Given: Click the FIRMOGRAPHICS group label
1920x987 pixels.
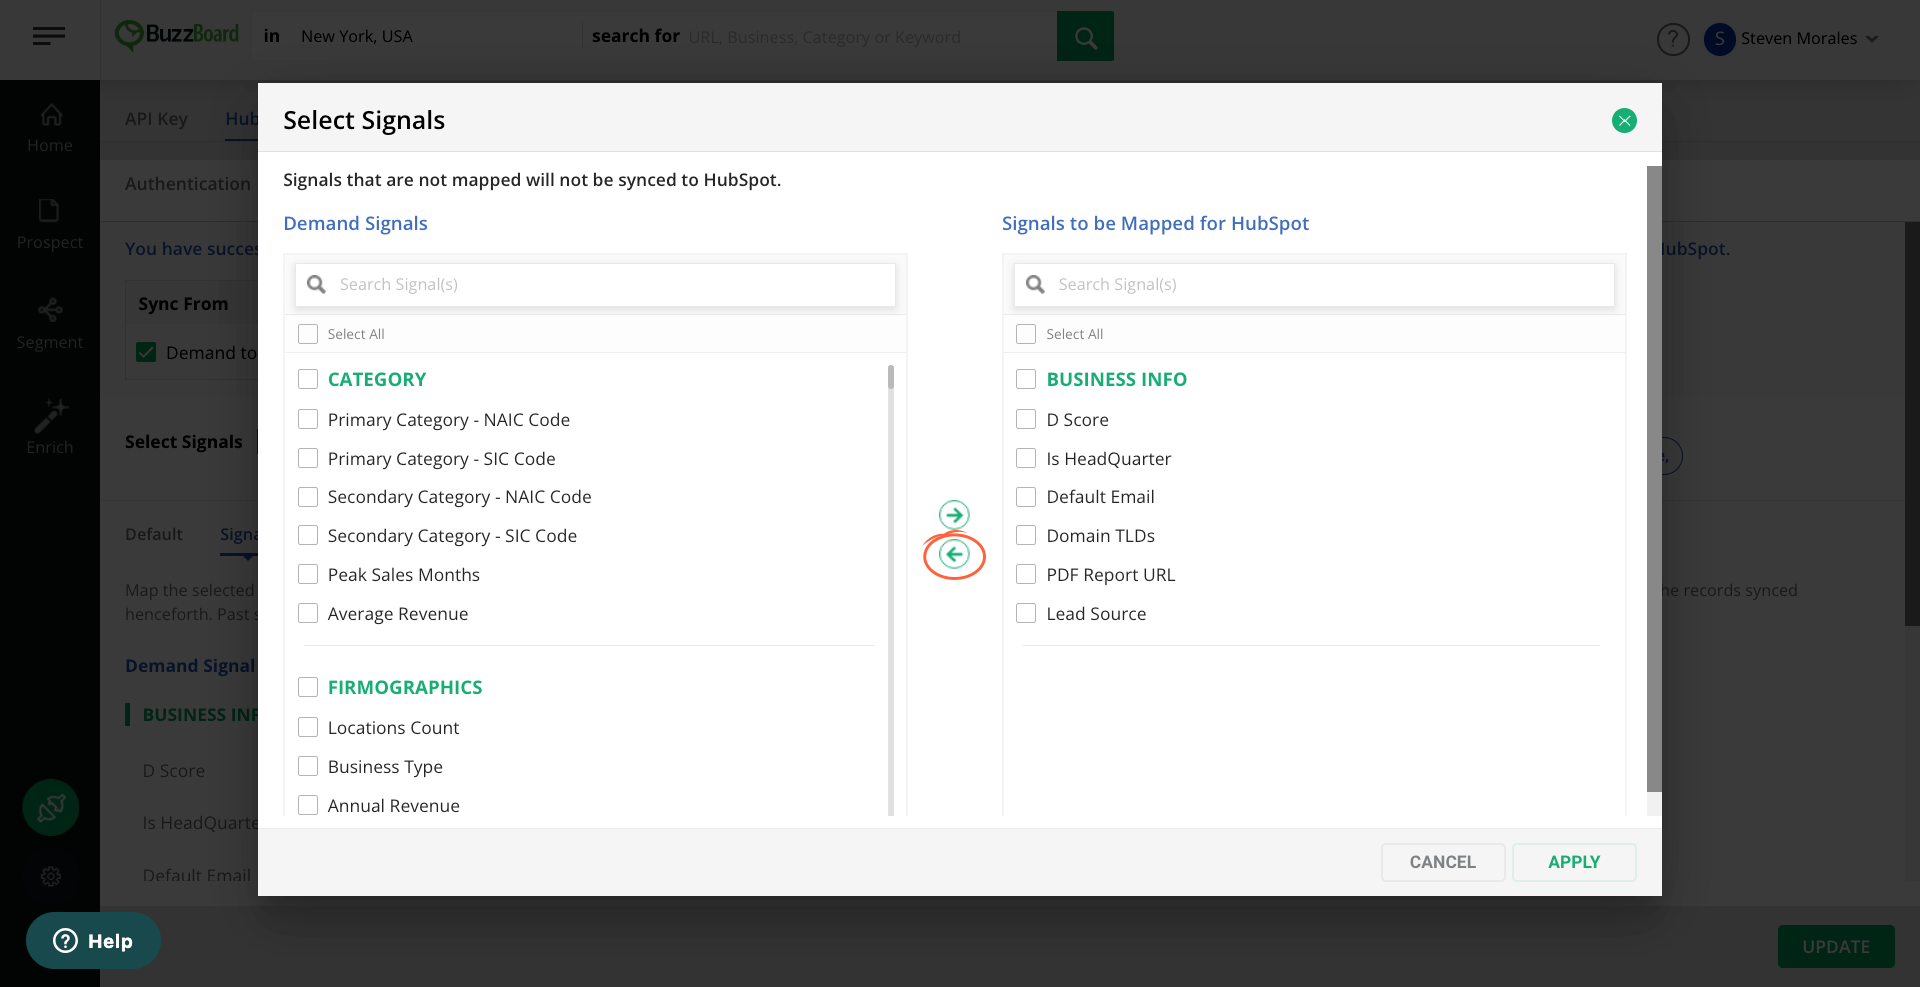Looking at the screenshot, I should point(405,687).
